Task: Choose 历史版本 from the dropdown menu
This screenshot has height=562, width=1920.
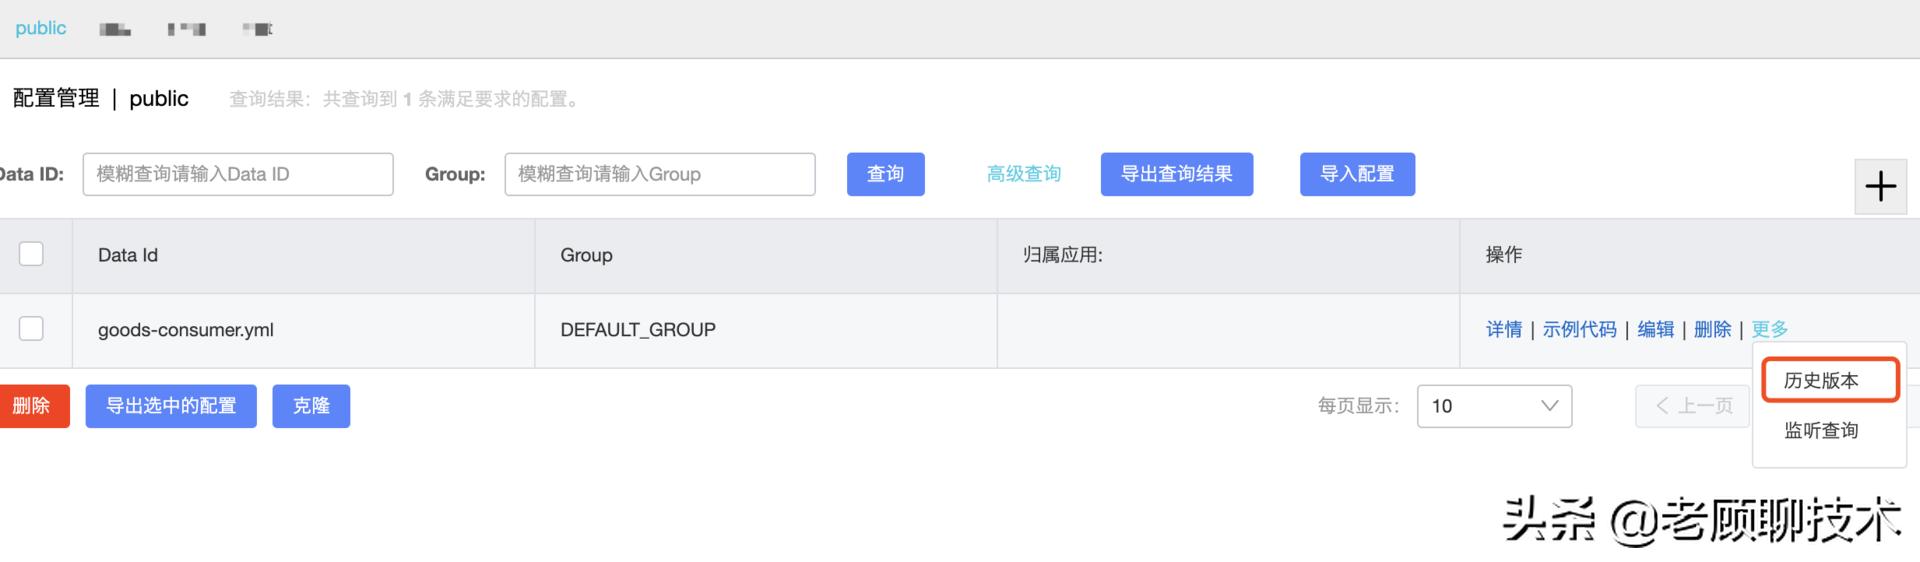Action: (x=1821, y=380)
